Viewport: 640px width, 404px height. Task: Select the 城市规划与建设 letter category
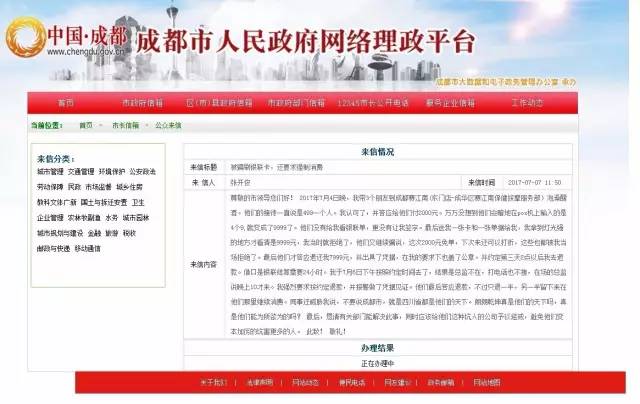pyautogui.click(x=60, y=233)
